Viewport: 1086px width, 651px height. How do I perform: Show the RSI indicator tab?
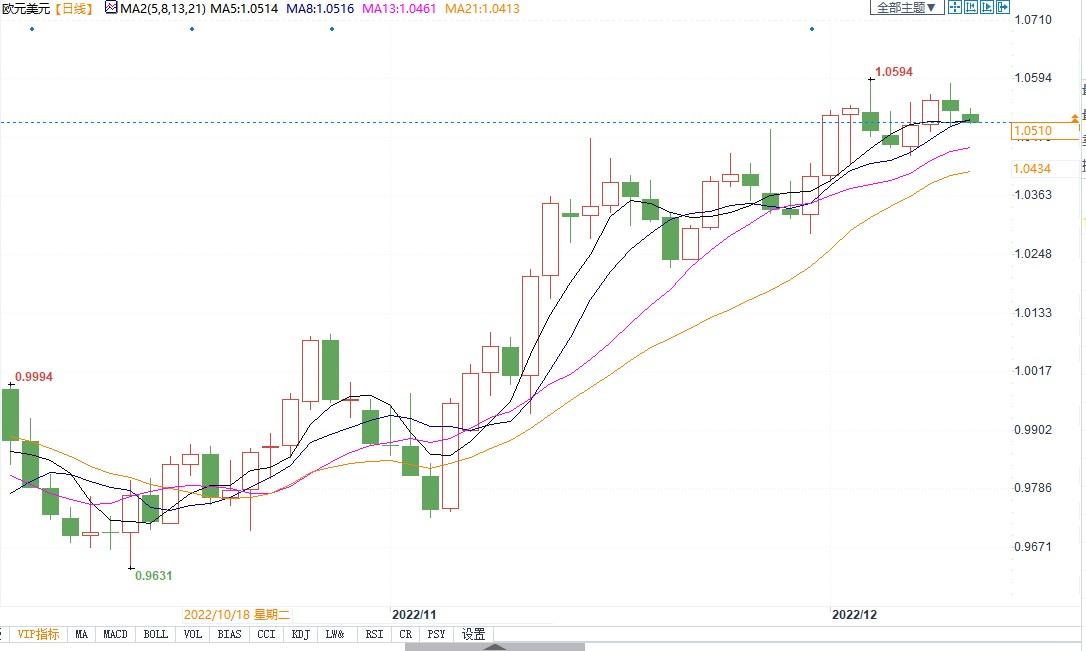click(374, 634)
